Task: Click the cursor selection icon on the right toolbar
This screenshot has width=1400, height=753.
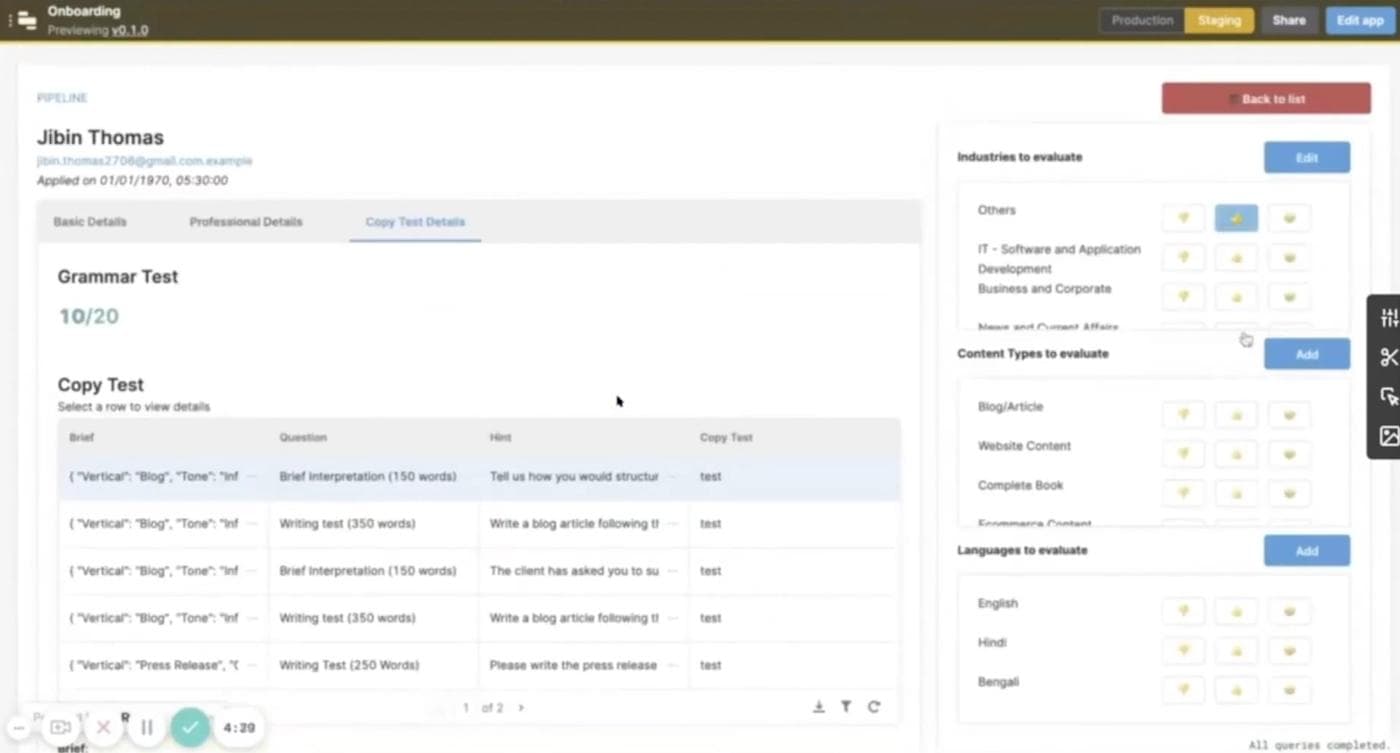Action: (x=1389, y=397)
